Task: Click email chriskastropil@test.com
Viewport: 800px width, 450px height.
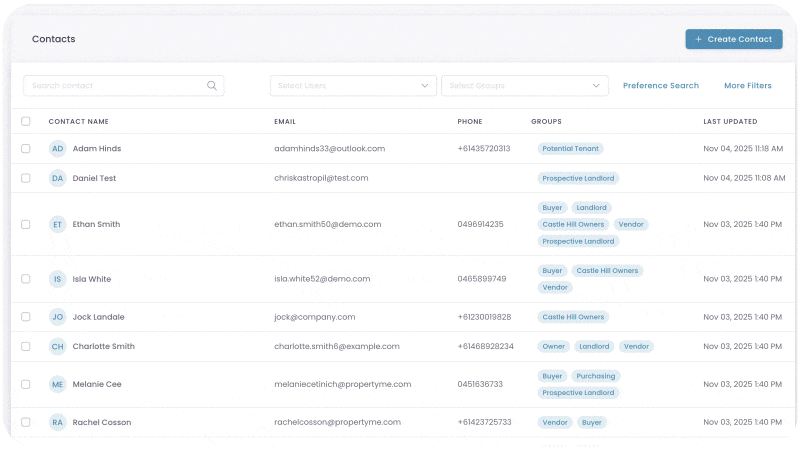Action: pos(321,178)
